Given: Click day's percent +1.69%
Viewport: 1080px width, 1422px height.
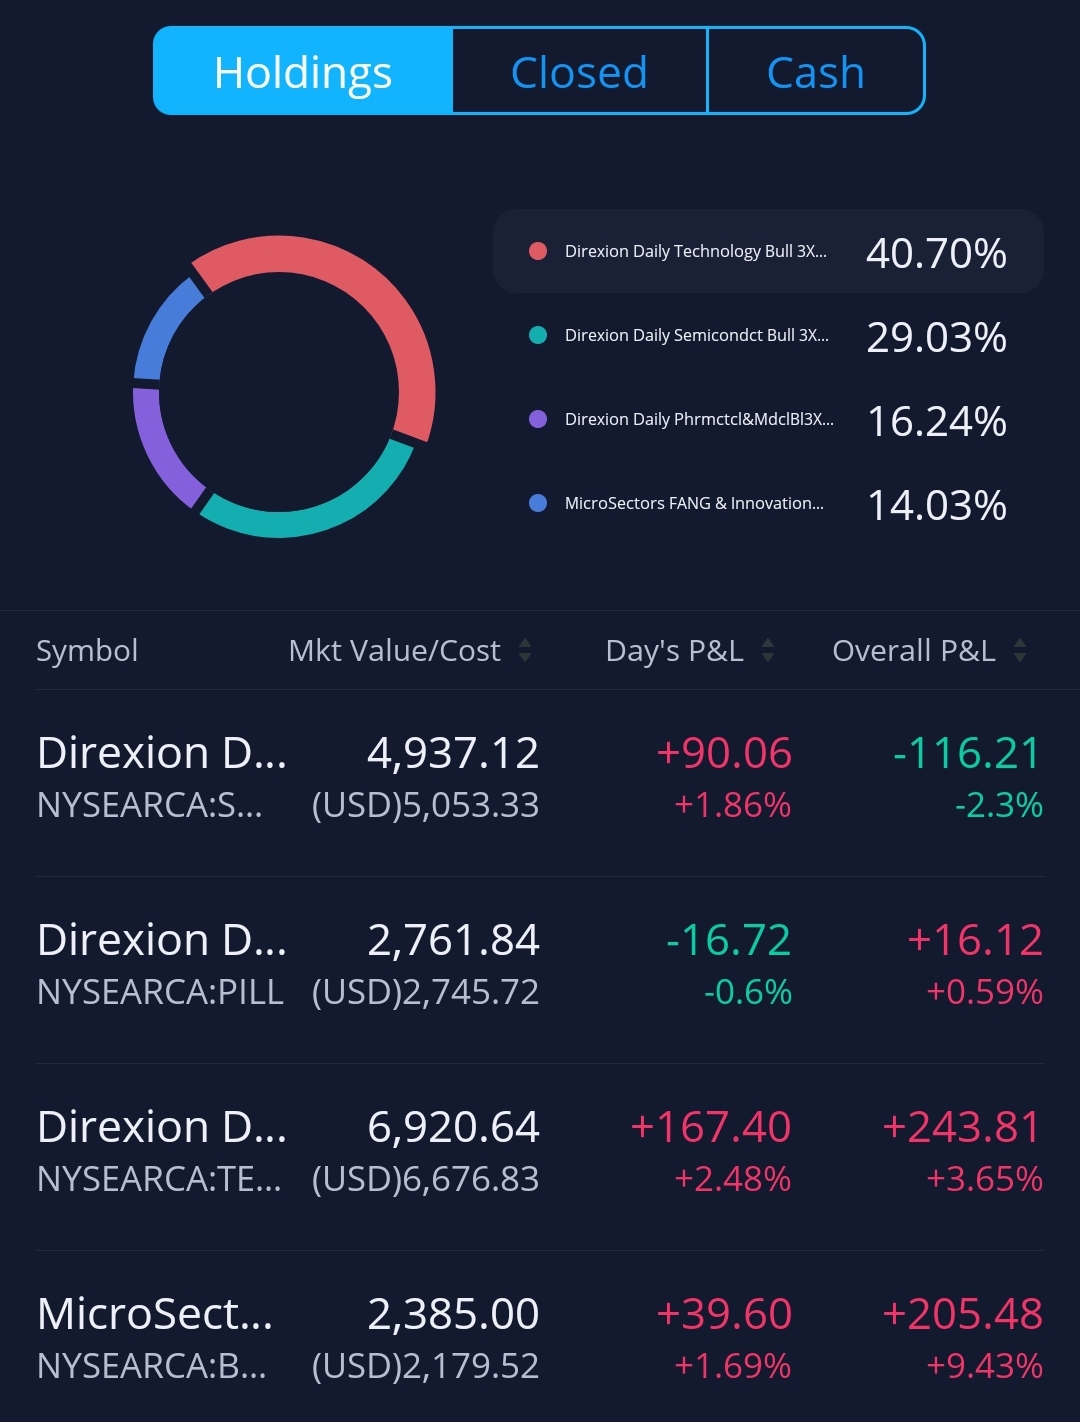Looking at the screenshot, I should 732,1366.
